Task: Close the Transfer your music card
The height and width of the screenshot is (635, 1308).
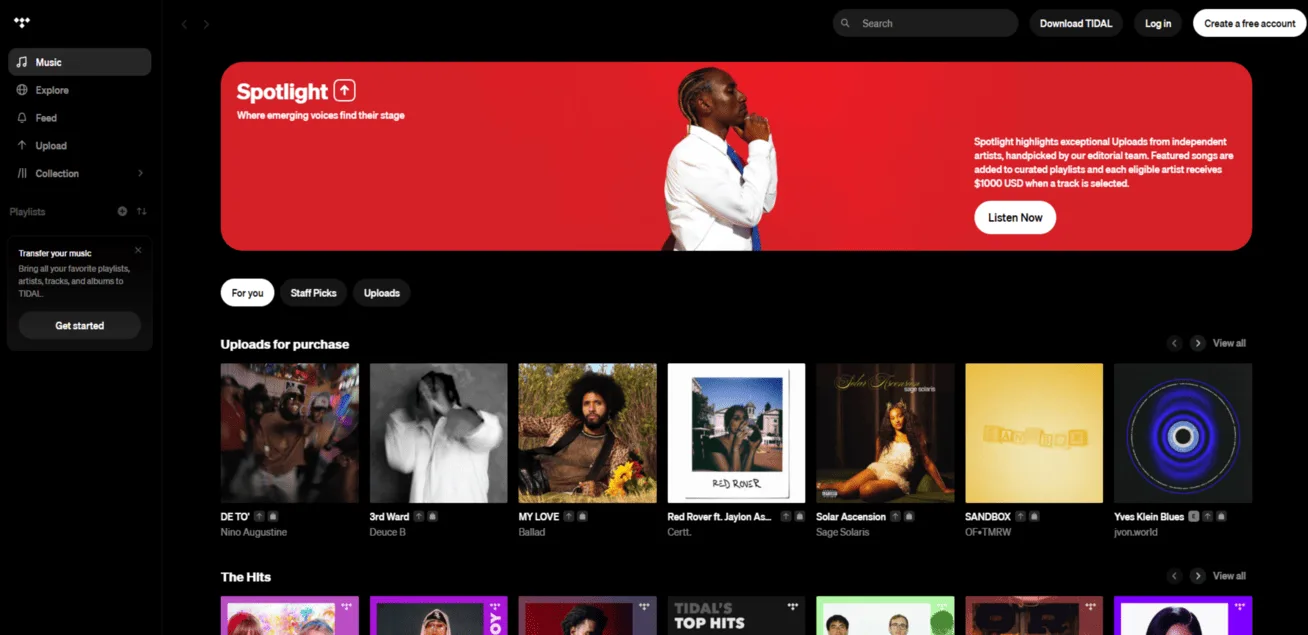Action: coord(138,250)
